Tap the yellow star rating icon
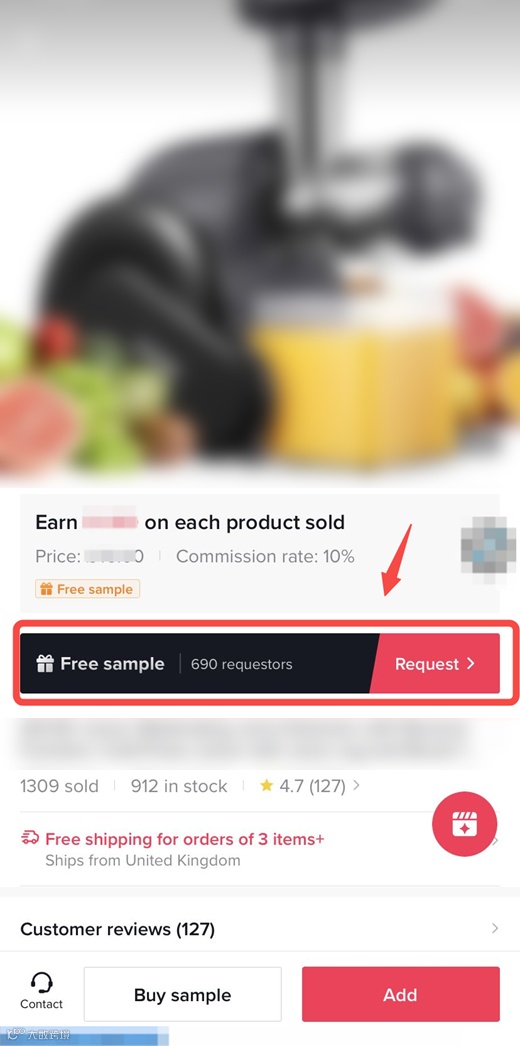520x1046 pixels. click(x=267, y=785)
